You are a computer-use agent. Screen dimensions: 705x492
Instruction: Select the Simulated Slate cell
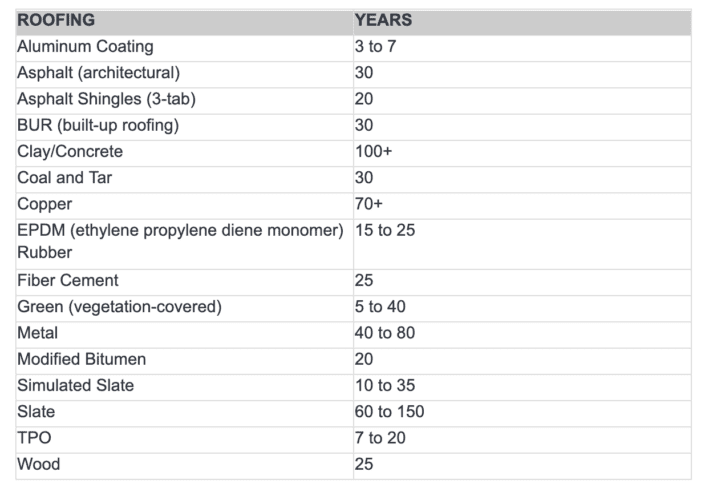coord(76,385)
